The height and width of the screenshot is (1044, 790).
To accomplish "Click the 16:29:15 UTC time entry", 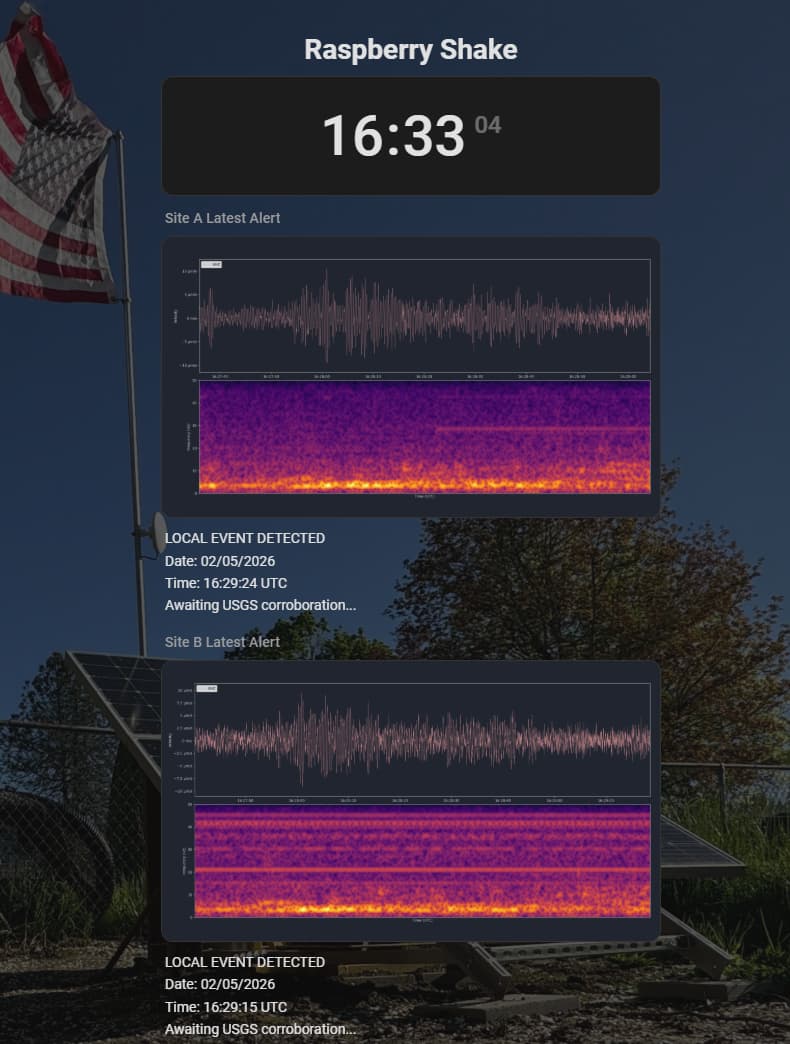I will 226,1006.
